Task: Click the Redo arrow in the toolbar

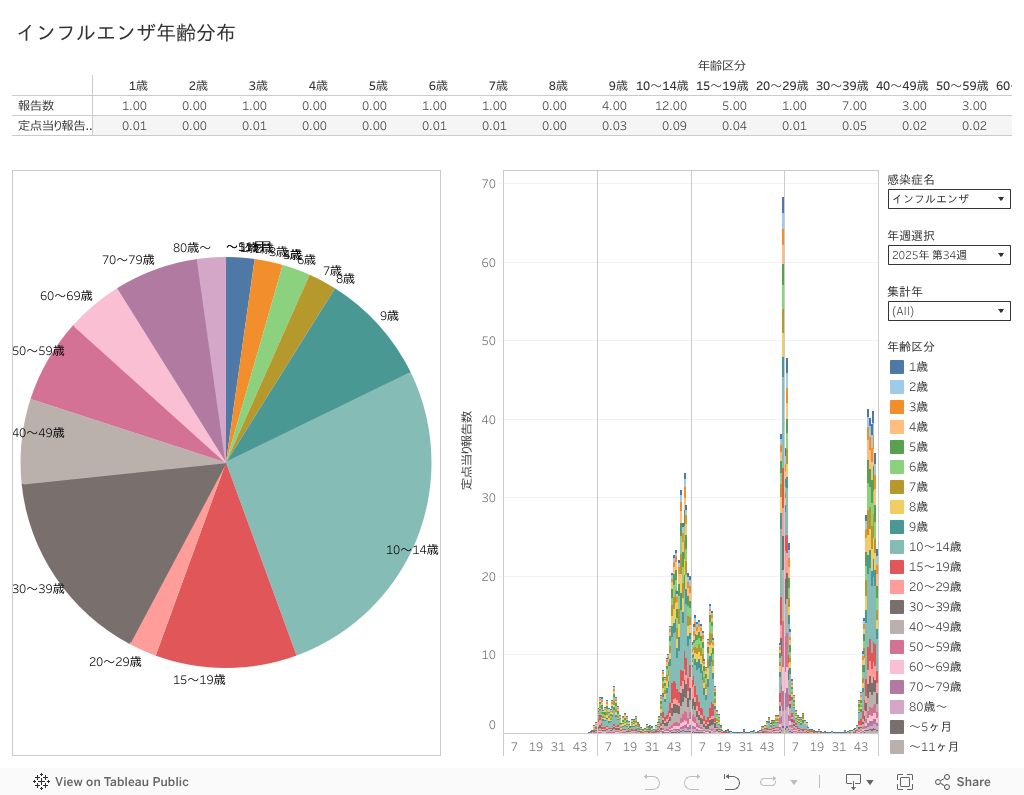Action: click(691, 782)
